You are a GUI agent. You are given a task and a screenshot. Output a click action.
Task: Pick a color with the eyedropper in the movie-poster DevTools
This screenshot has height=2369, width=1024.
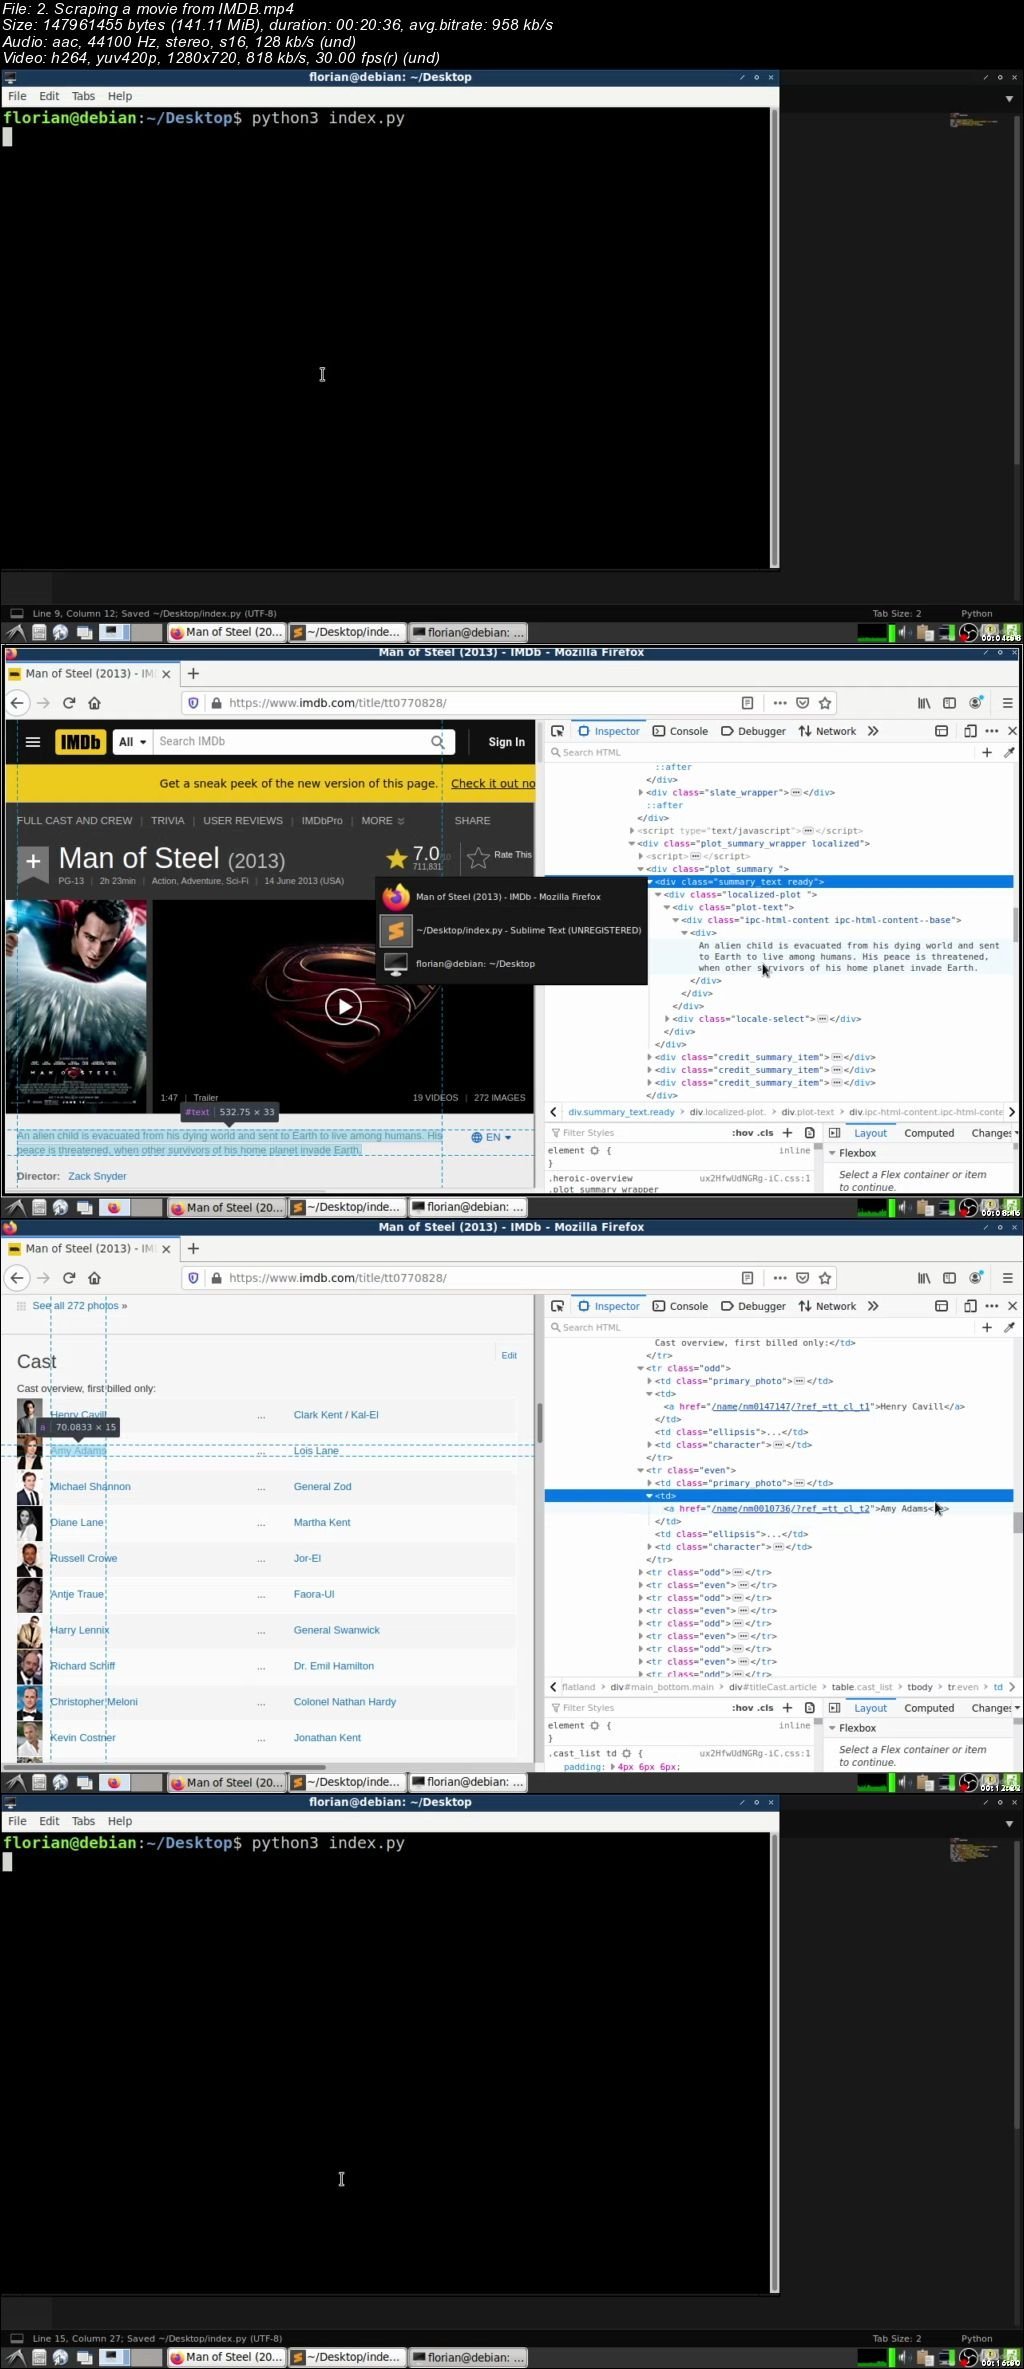(x=1009, y=752)
